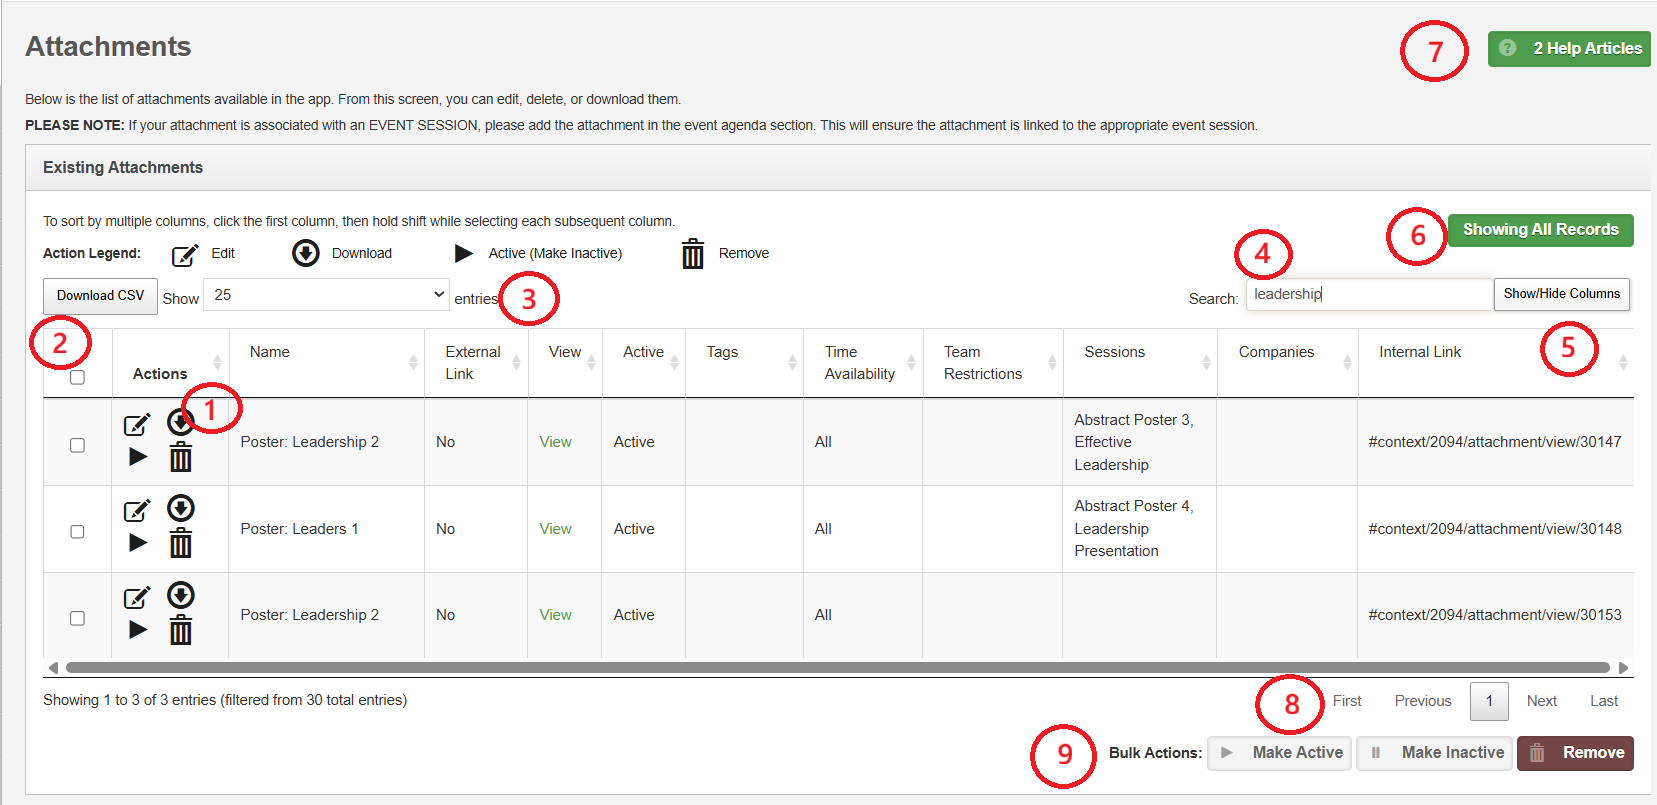This screenshot has width=1657, height=805.
Task: Remove attachment in the last table row
Action: point(180,631)
